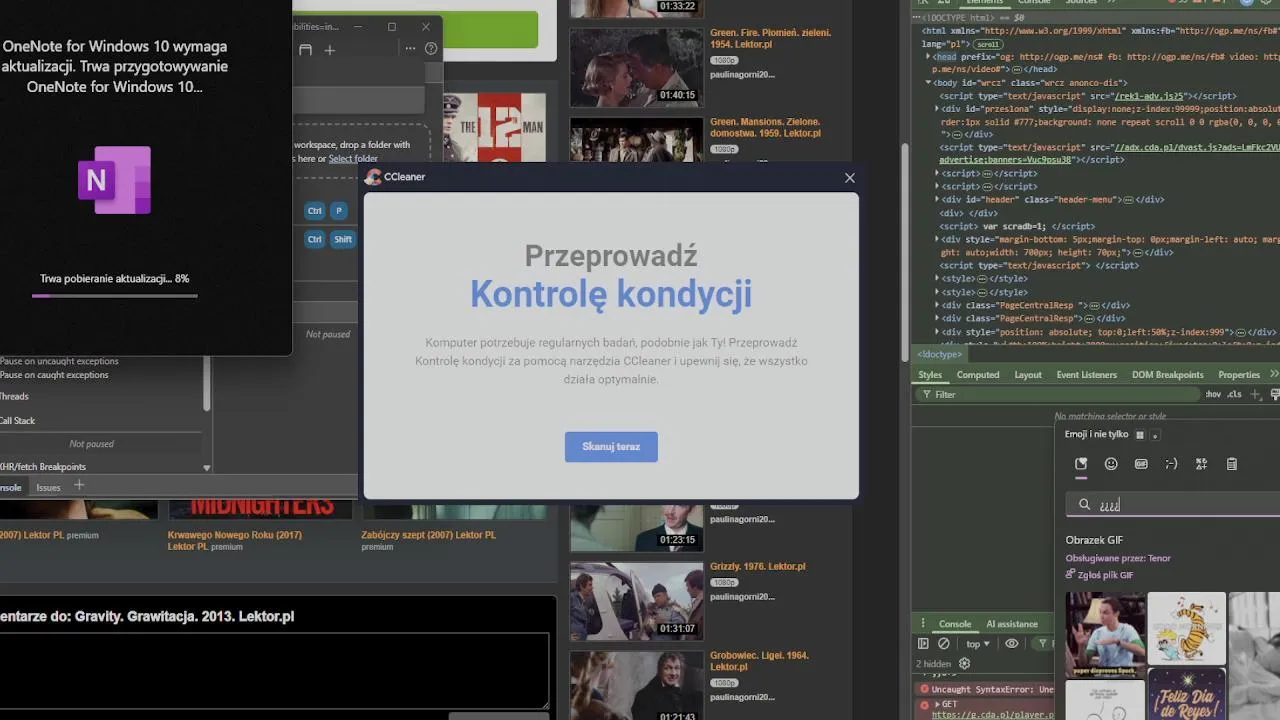Screen dimensions: 1280x720
Task: Click the help question mark in the background window
Action: point(431,49)
